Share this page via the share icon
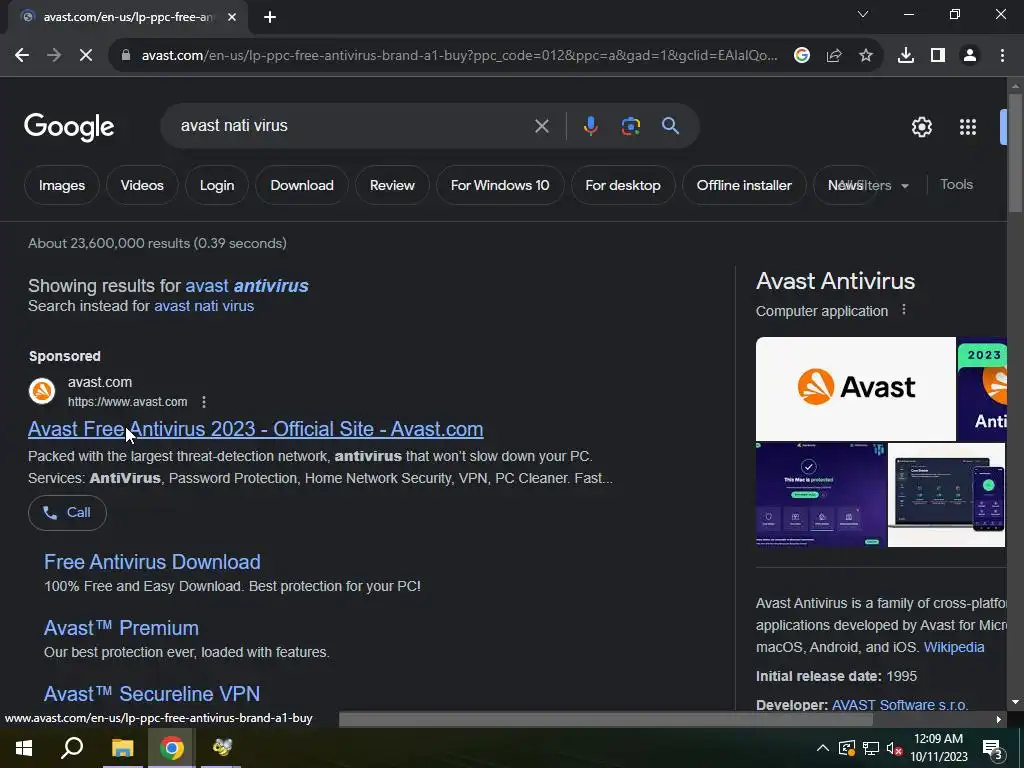The height and width of the screenshot is (768, 1024). click(x=834, y=56)
